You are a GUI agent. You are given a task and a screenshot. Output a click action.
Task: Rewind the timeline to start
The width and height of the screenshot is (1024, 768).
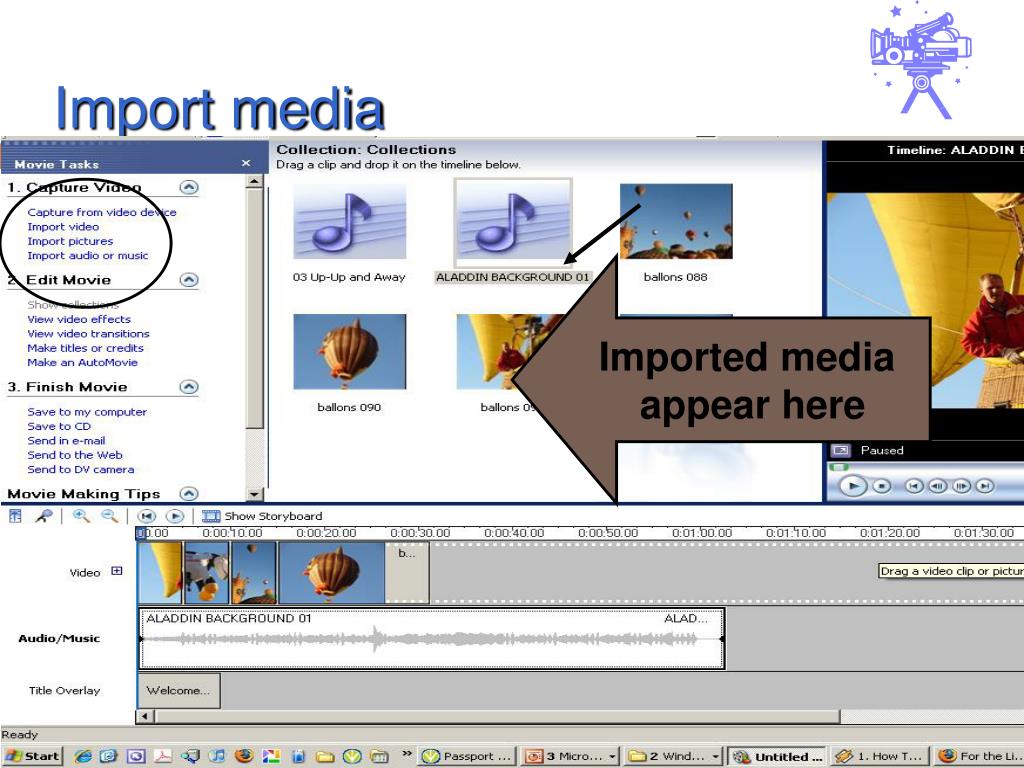click(x=147, y=516)
